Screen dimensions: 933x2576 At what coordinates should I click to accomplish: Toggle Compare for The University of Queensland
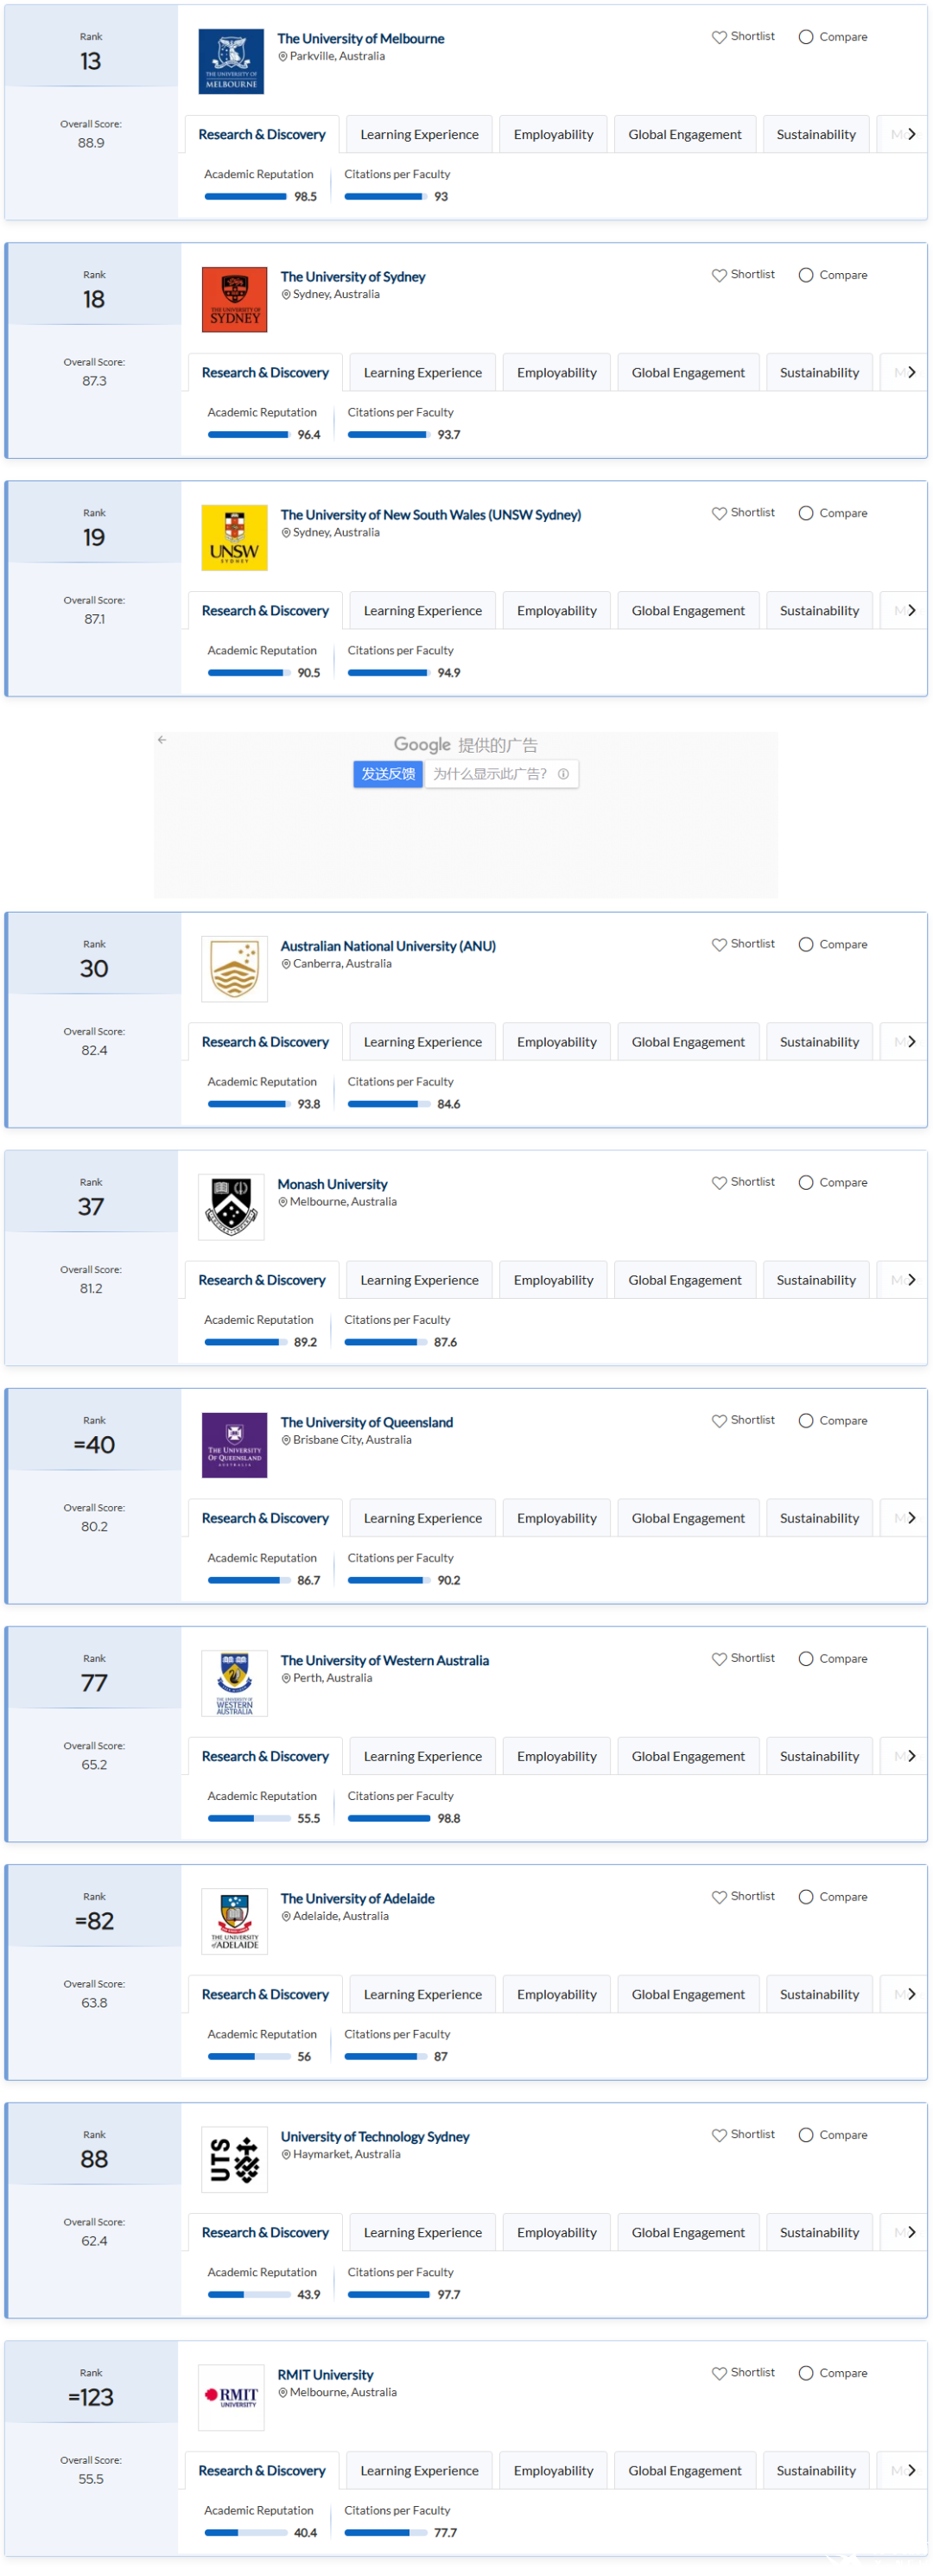point(806,1420)
